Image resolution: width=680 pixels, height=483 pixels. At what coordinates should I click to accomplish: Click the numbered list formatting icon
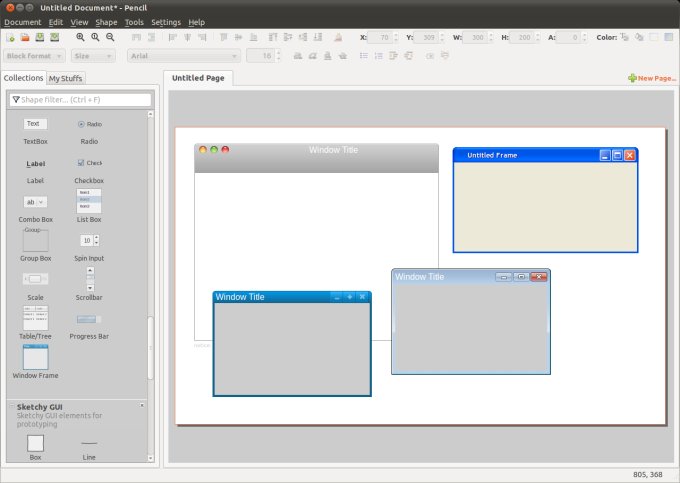379,55
